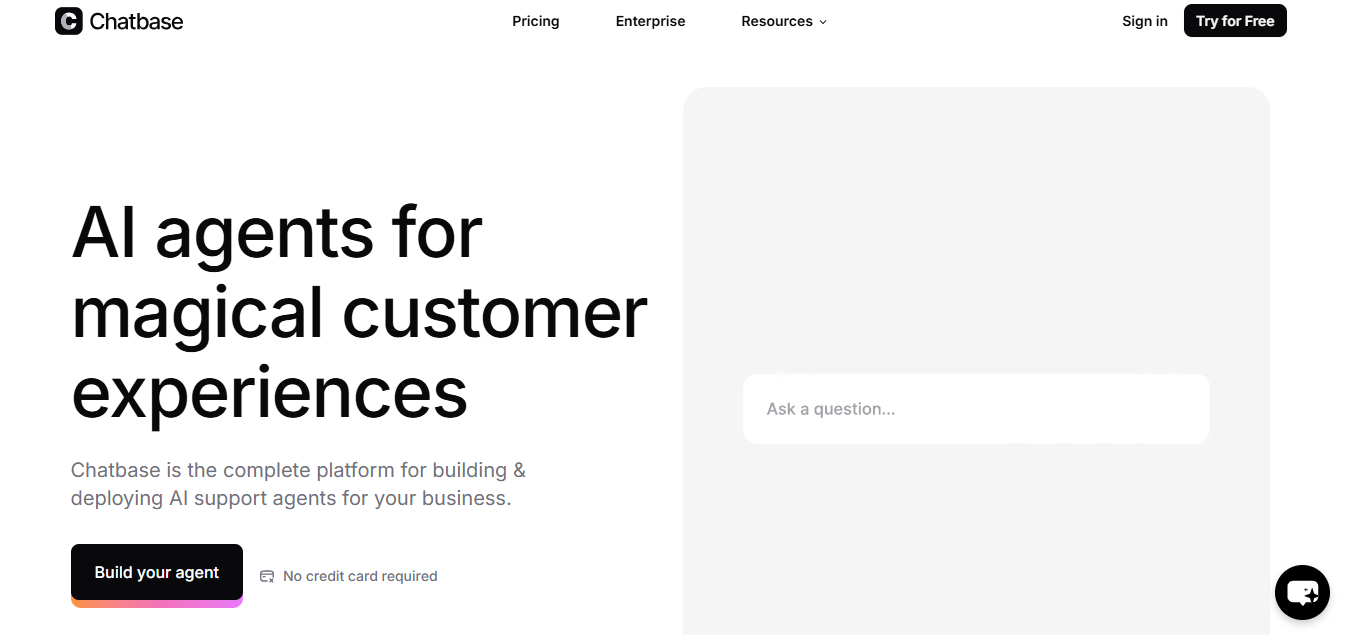Screen dimensions: 1346x635
Task: Click the gradient strip under Build your agent
Action: pyautogui.click(x=157, y=603)
